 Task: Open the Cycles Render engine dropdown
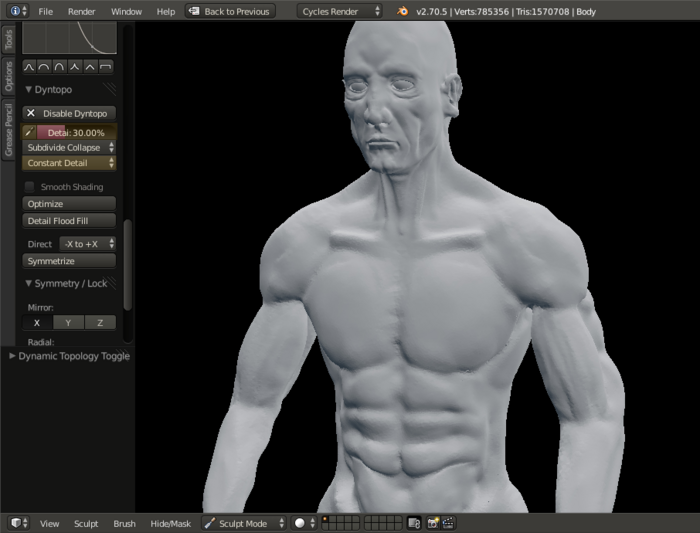click(x=341, y=11)
